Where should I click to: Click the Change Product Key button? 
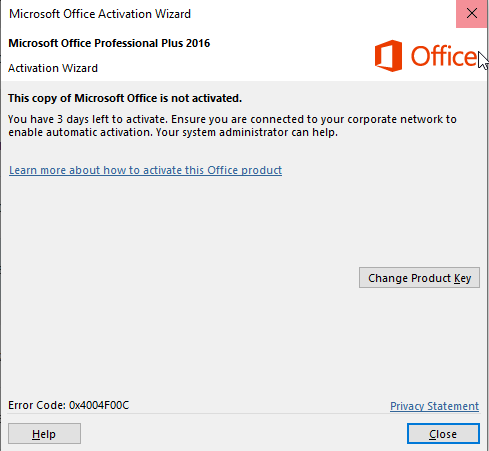419,278
